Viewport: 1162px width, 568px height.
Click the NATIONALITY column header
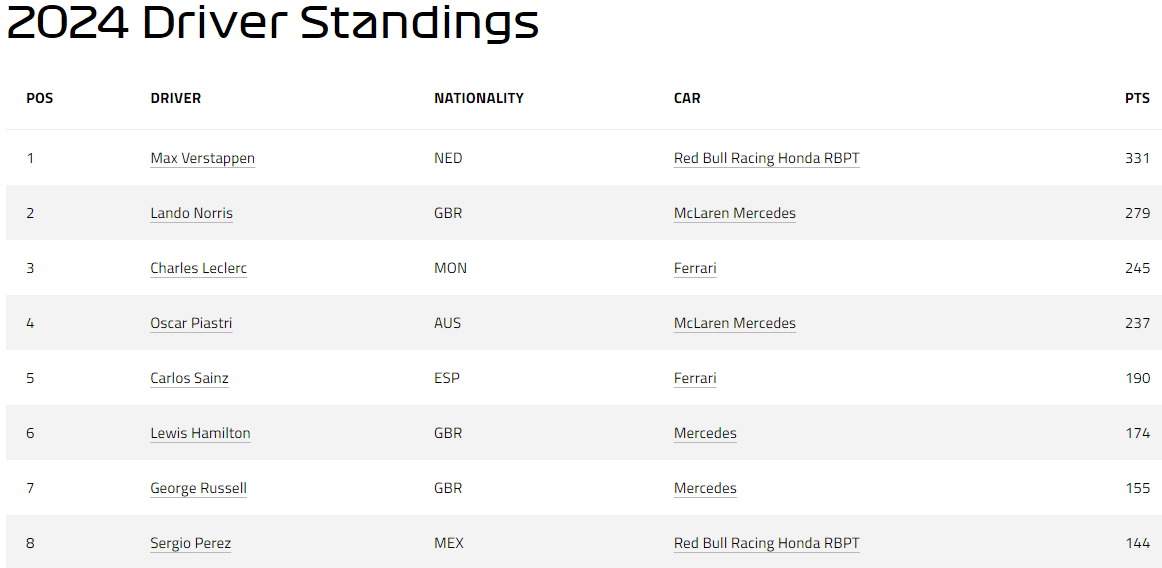(x=479, y=98)
